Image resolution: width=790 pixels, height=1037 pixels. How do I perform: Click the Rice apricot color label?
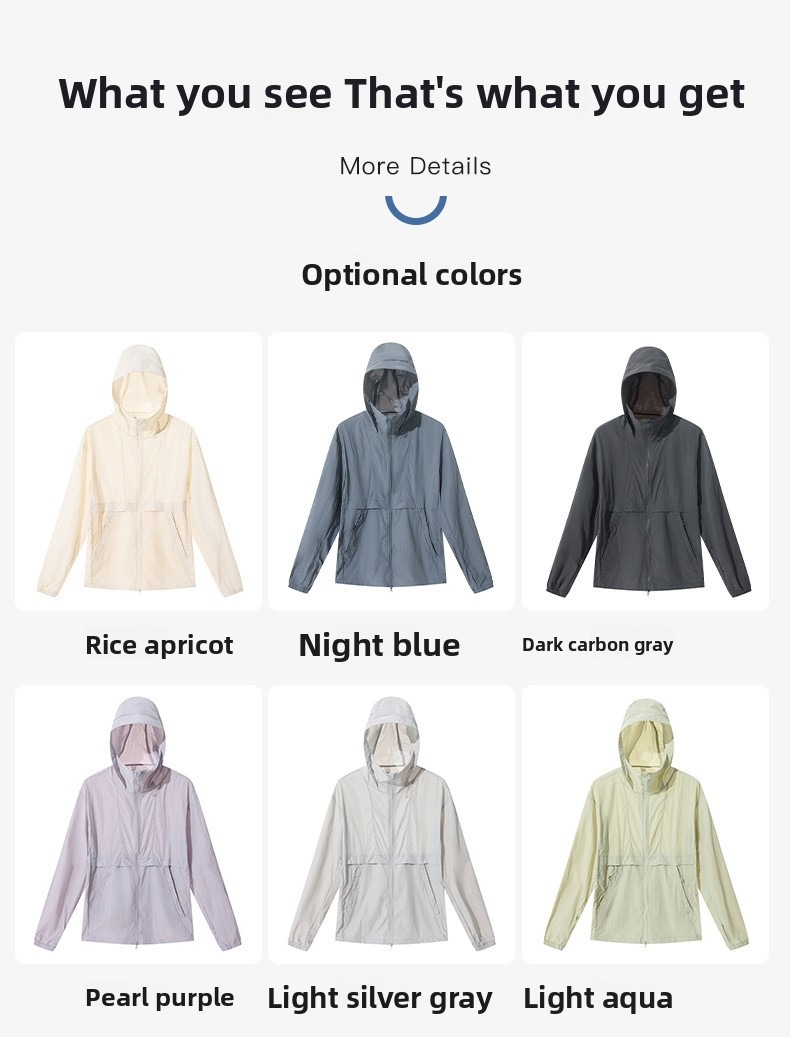tap(159, 645)
